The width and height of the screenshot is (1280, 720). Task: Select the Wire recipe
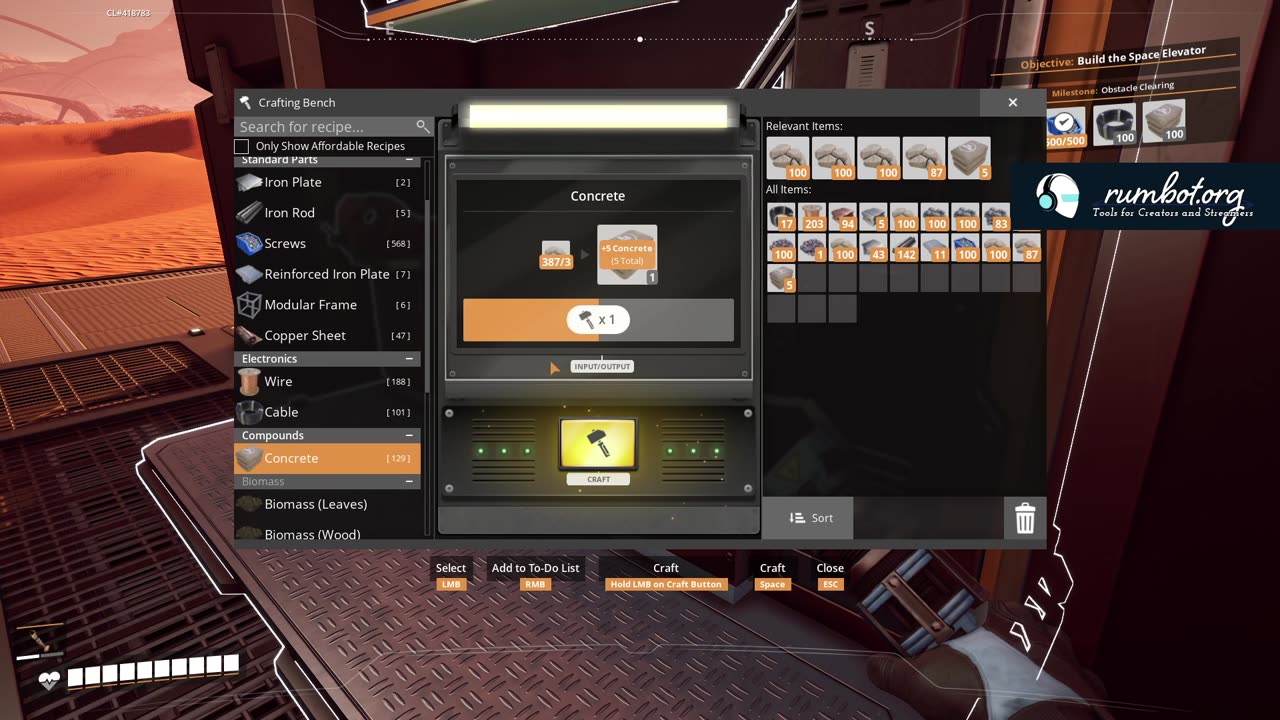point(327,382)
